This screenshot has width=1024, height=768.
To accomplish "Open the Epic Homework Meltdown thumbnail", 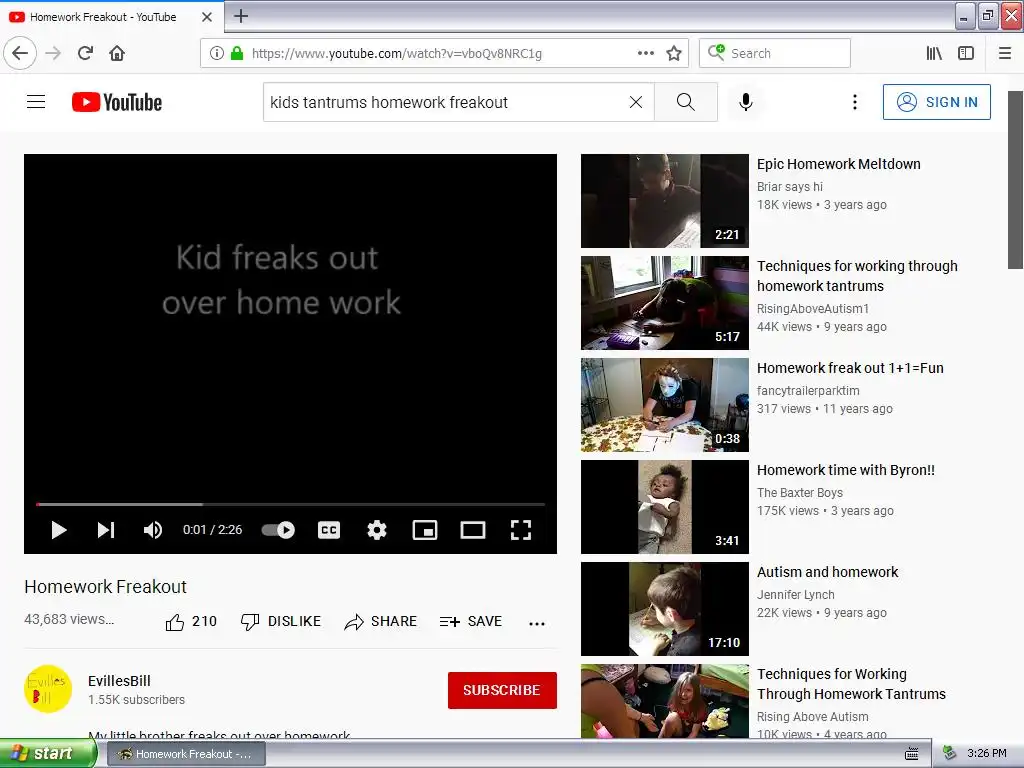I will (665, 201).
